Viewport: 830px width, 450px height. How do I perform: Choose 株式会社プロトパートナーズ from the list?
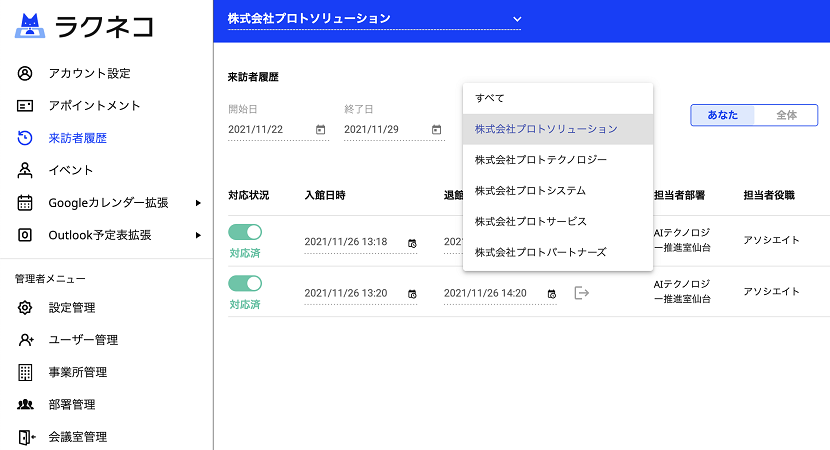click(x=558, y=252)
